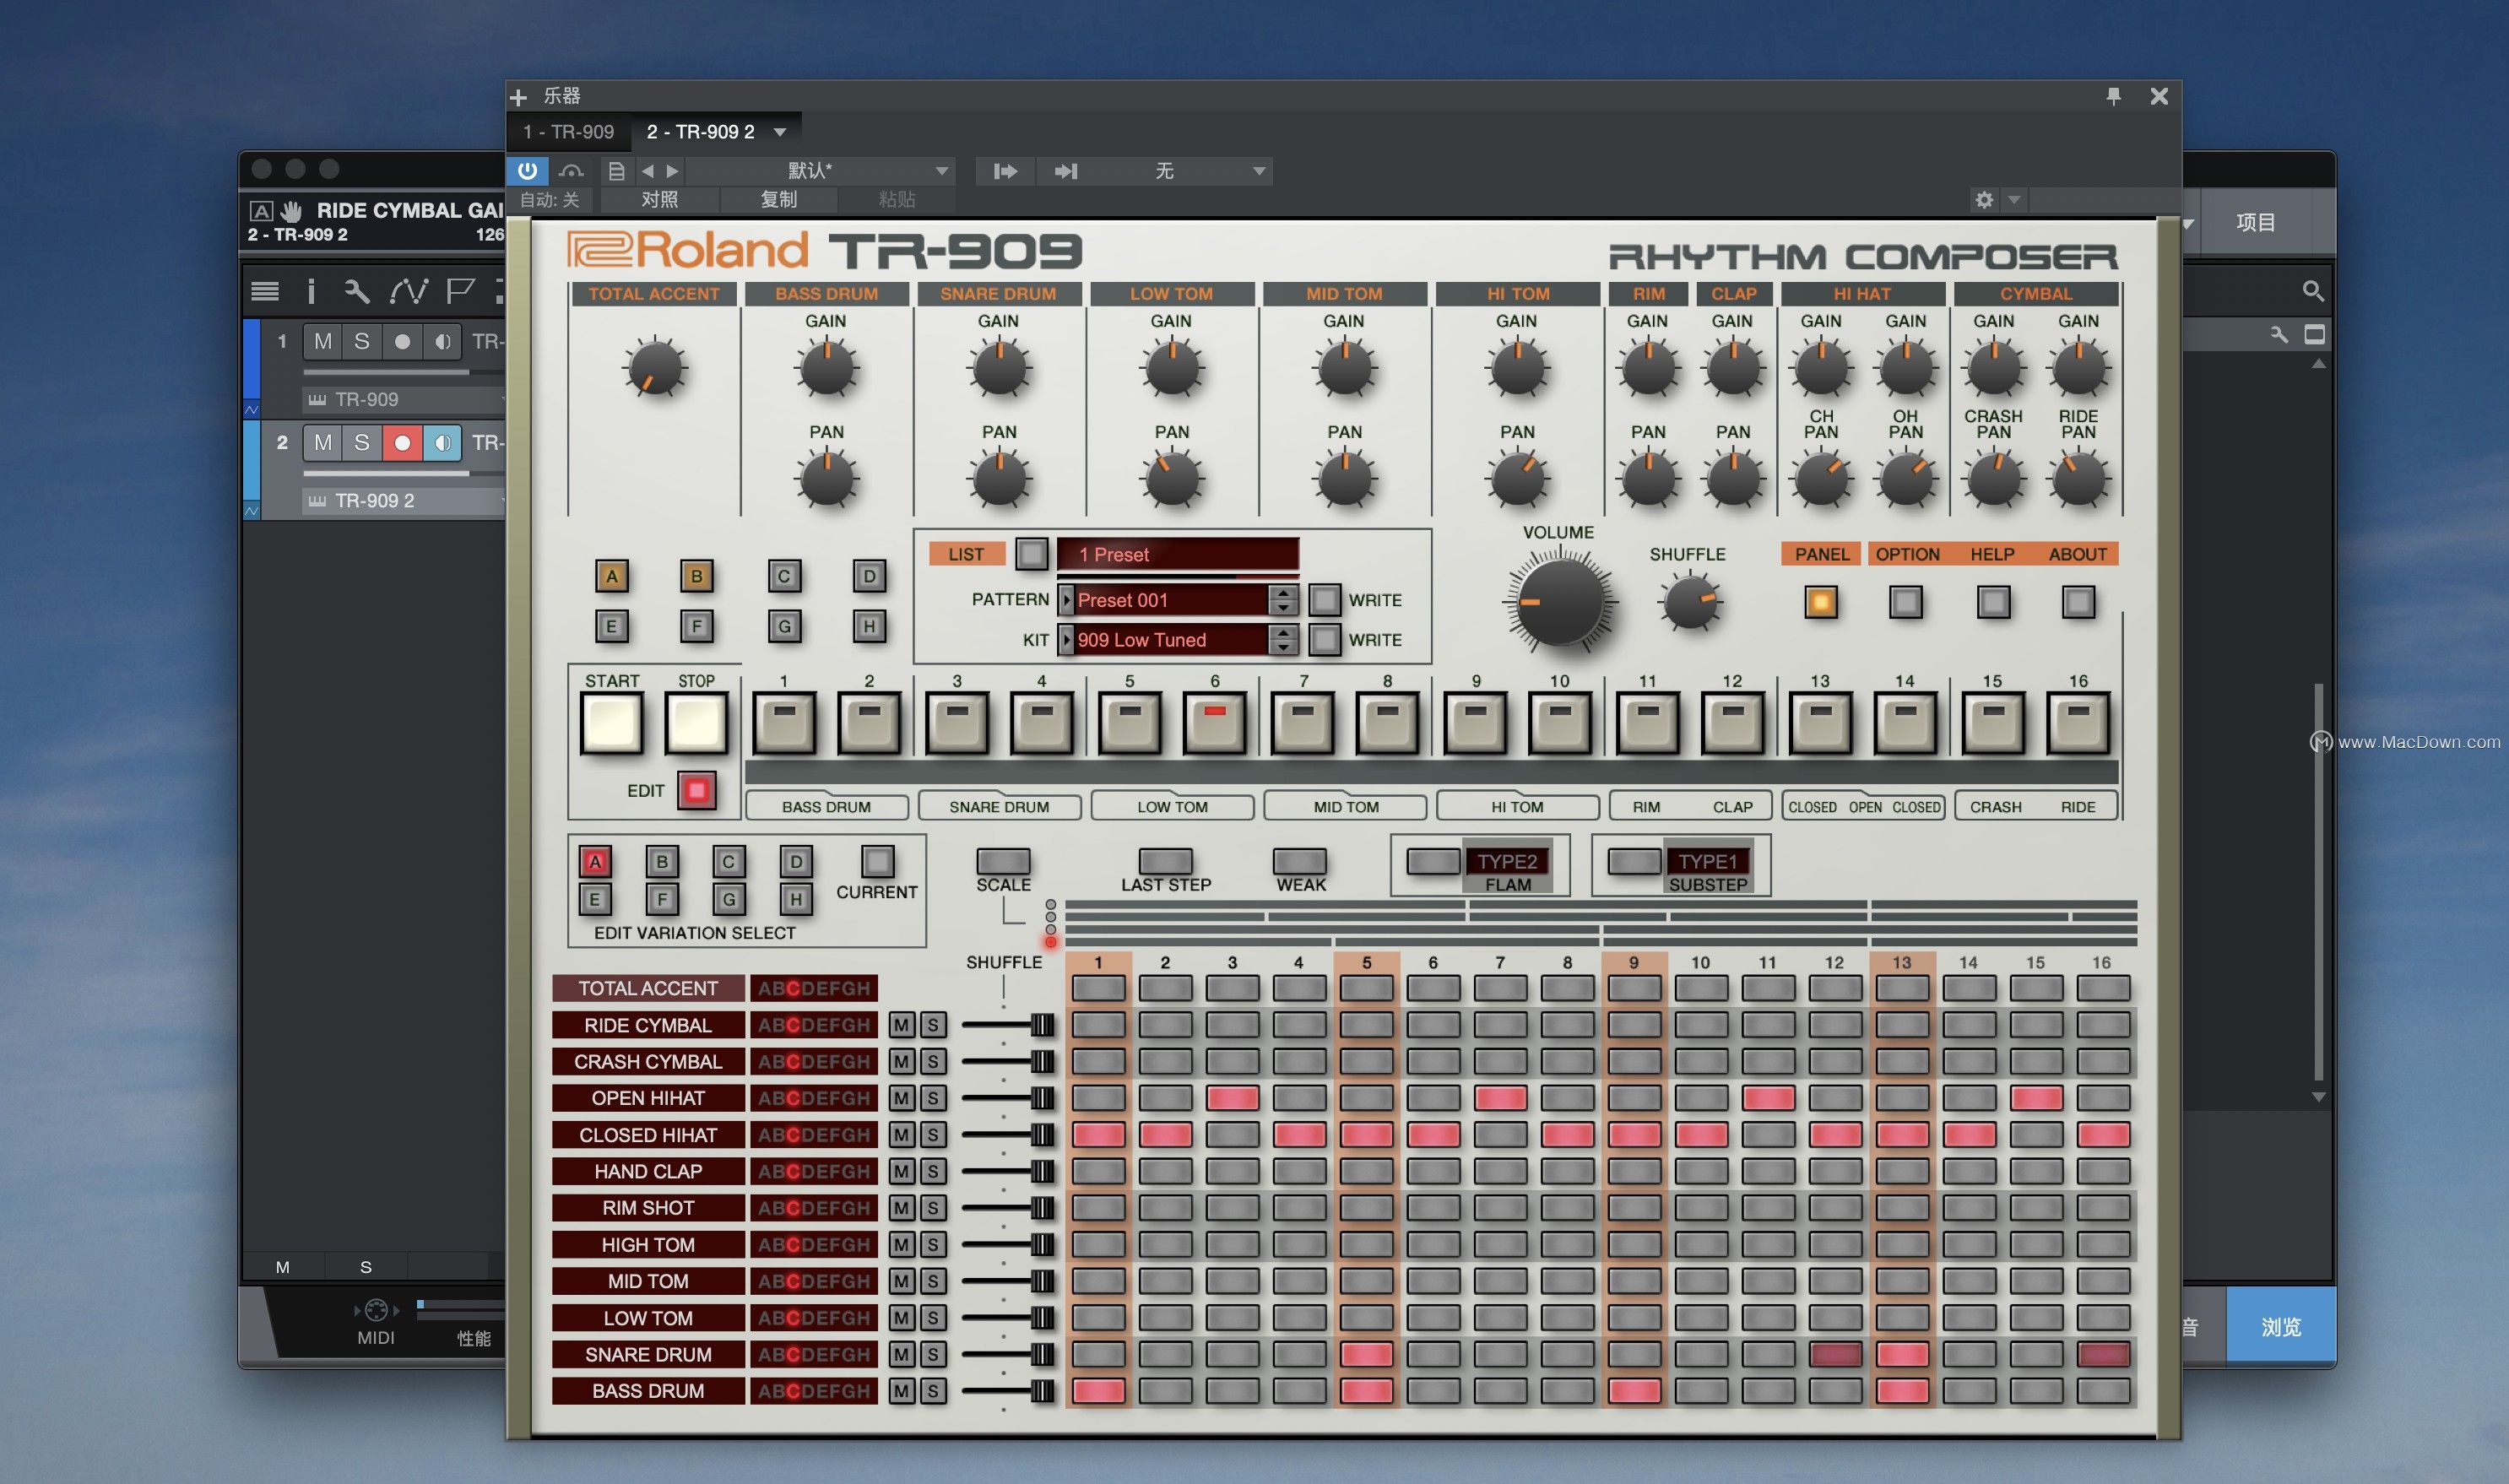The width and height of the screenshot is (2509, 1484).
Task: Click the plus icon beside 乐器
Action: [x=518, y=97]
